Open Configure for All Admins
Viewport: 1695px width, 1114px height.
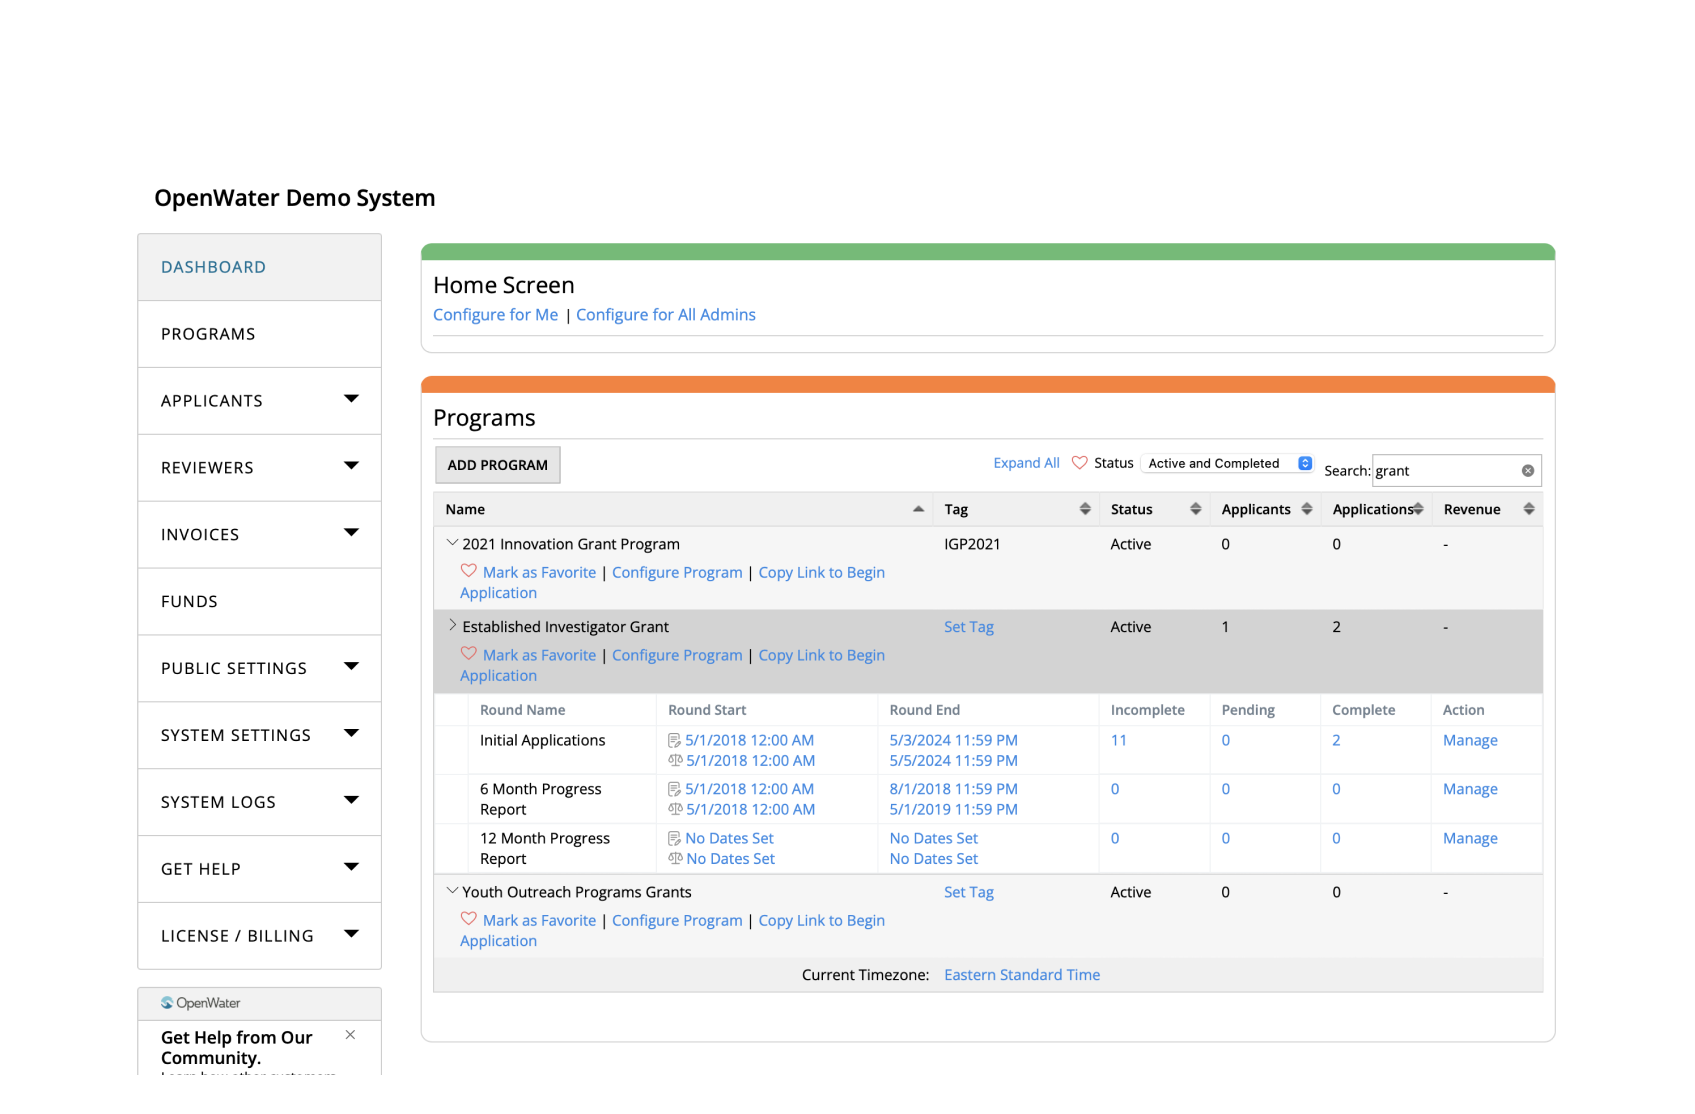[x=666, y=314]
